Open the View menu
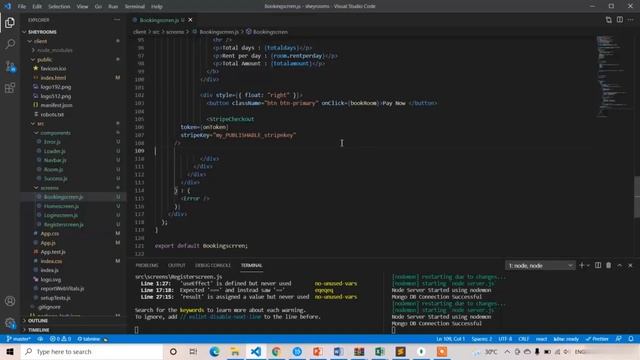Viewport: 640px width, 360px height. (82, 7)
